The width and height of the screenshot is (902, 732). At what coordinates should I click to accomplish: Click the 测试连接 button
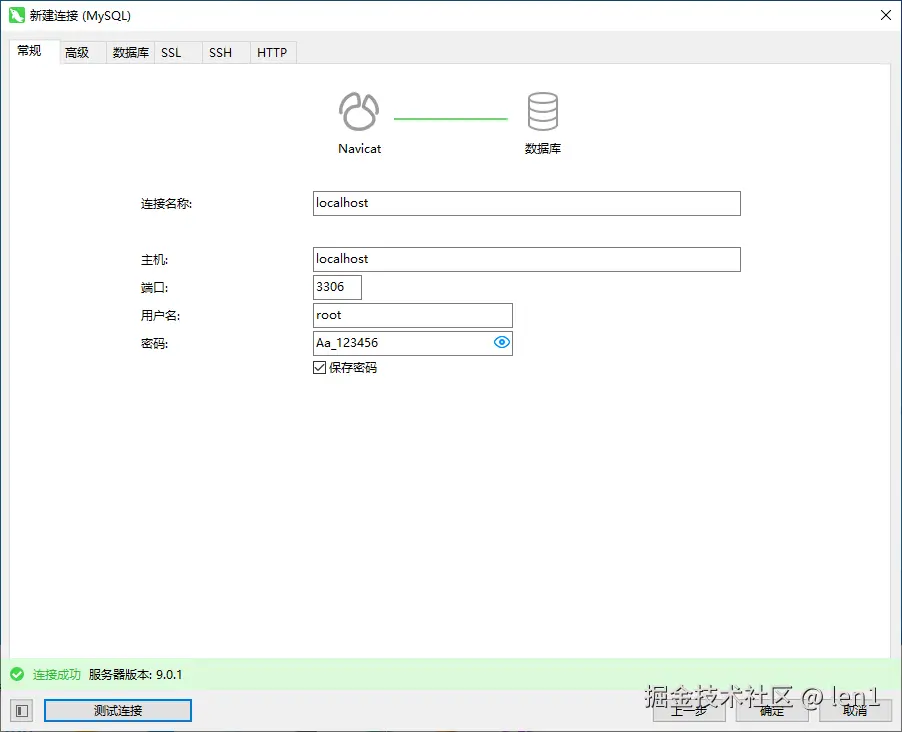click(x=118, y=711)
